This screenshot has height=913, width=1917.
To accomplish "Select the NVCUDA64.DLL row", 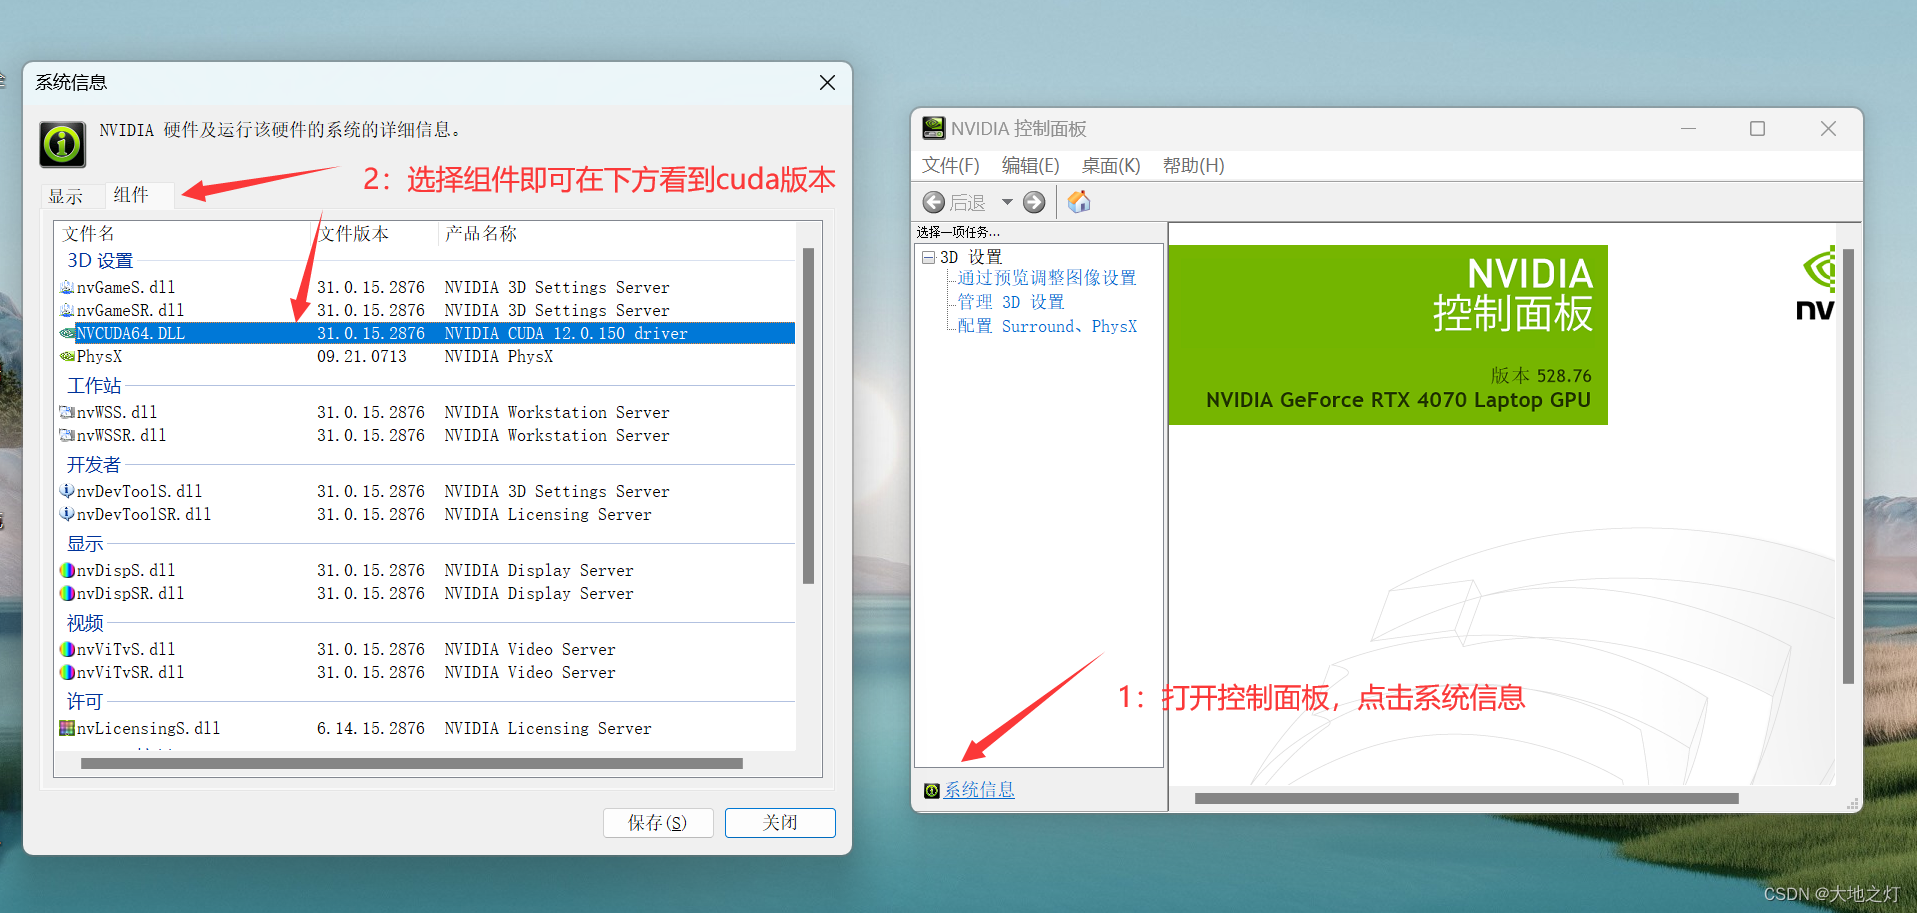I will click(x=426, y=333).
